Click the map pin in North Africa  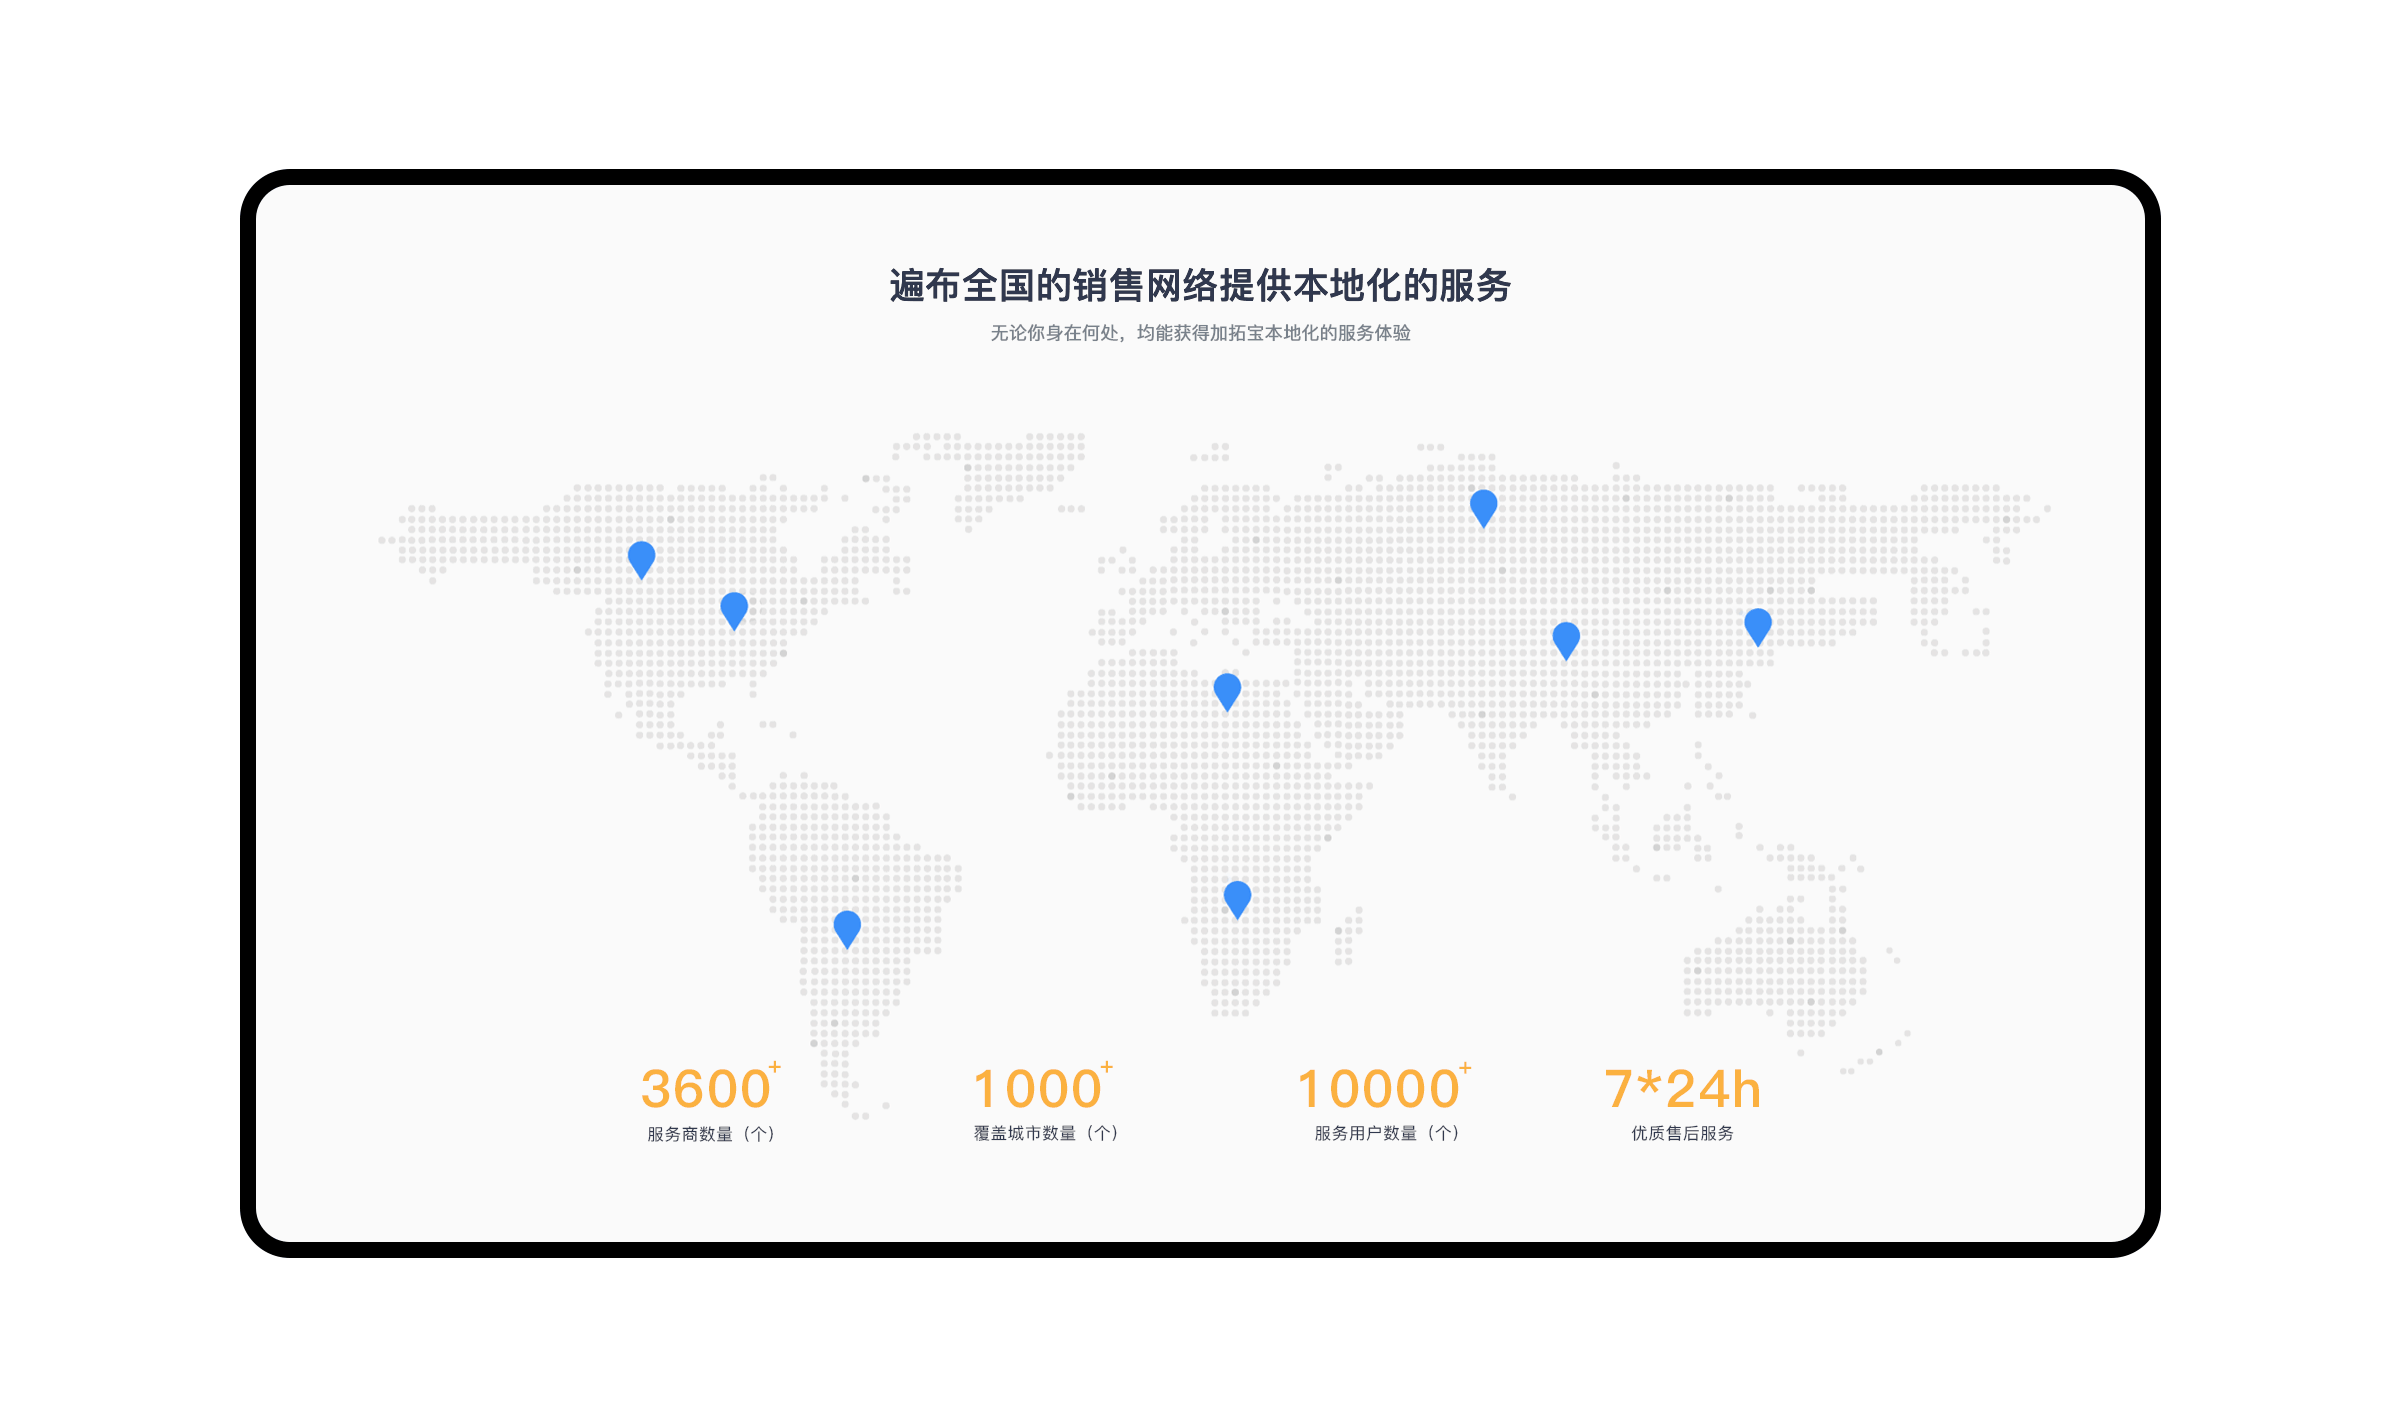pyautogui.click(x=1227, y=692)
